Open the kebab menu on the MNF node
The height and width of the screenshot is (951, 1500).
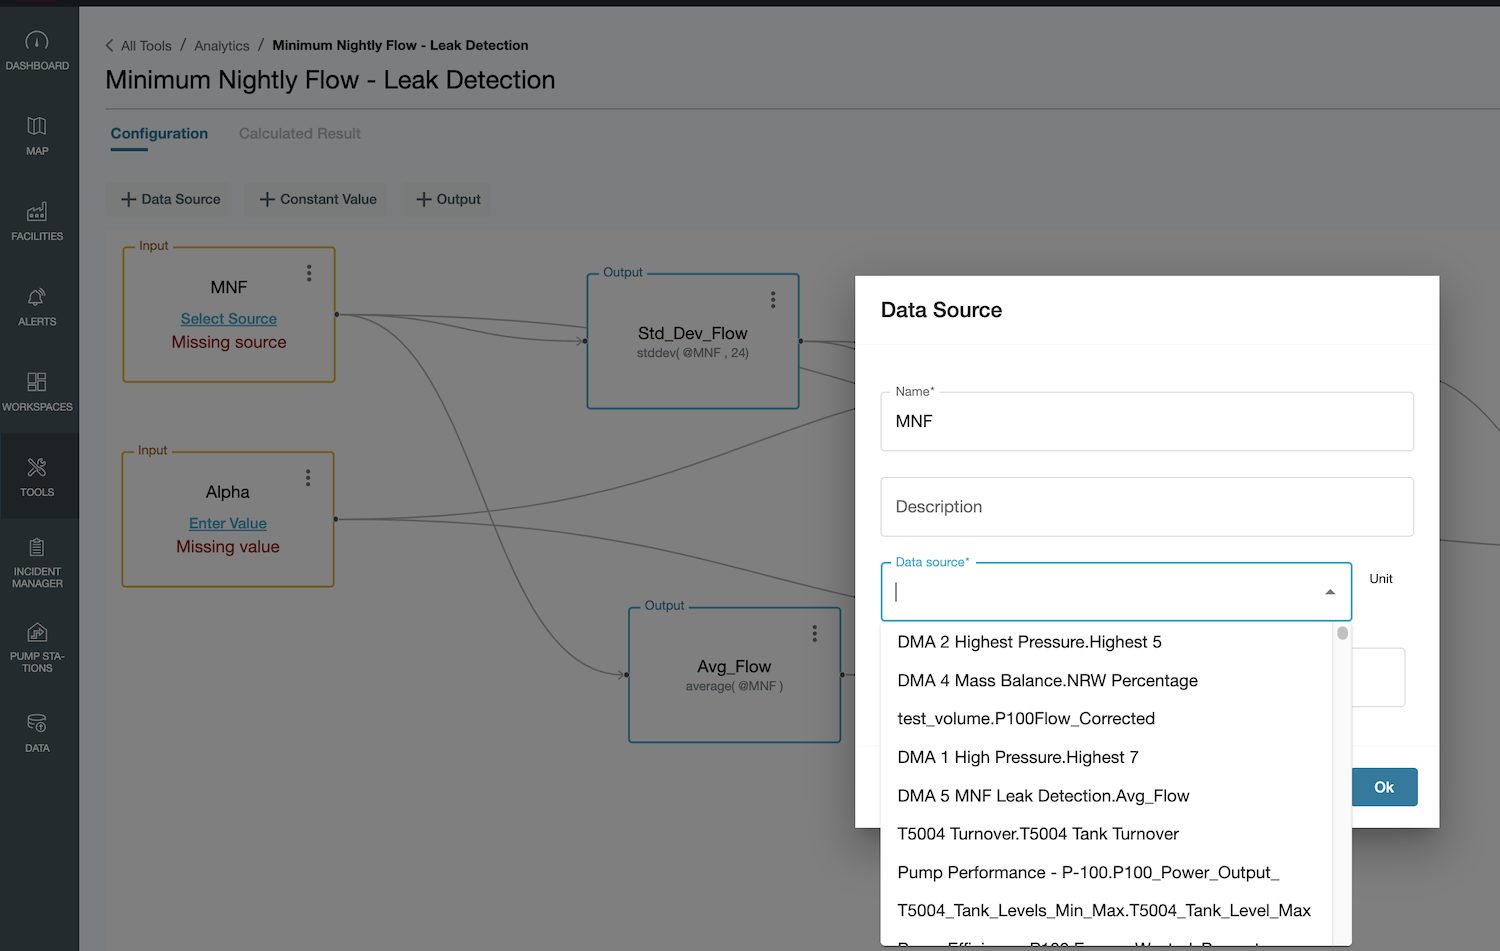[309, 273]
